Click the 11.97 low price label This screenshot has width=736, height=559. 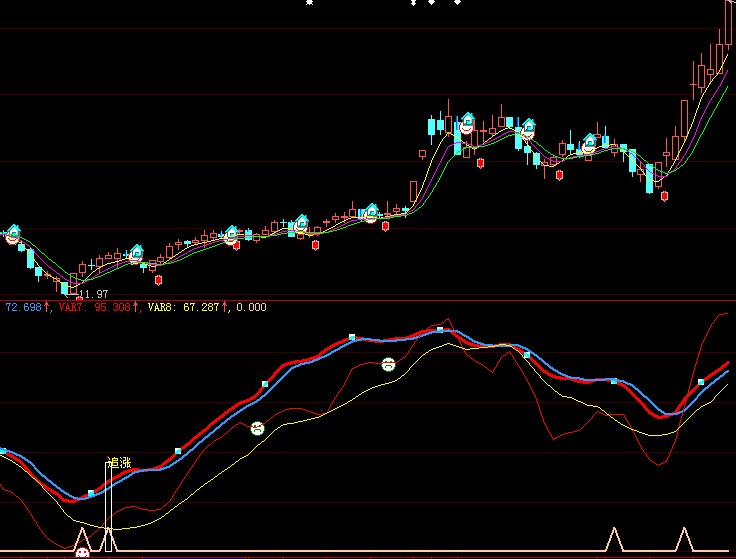pos(93,294)
